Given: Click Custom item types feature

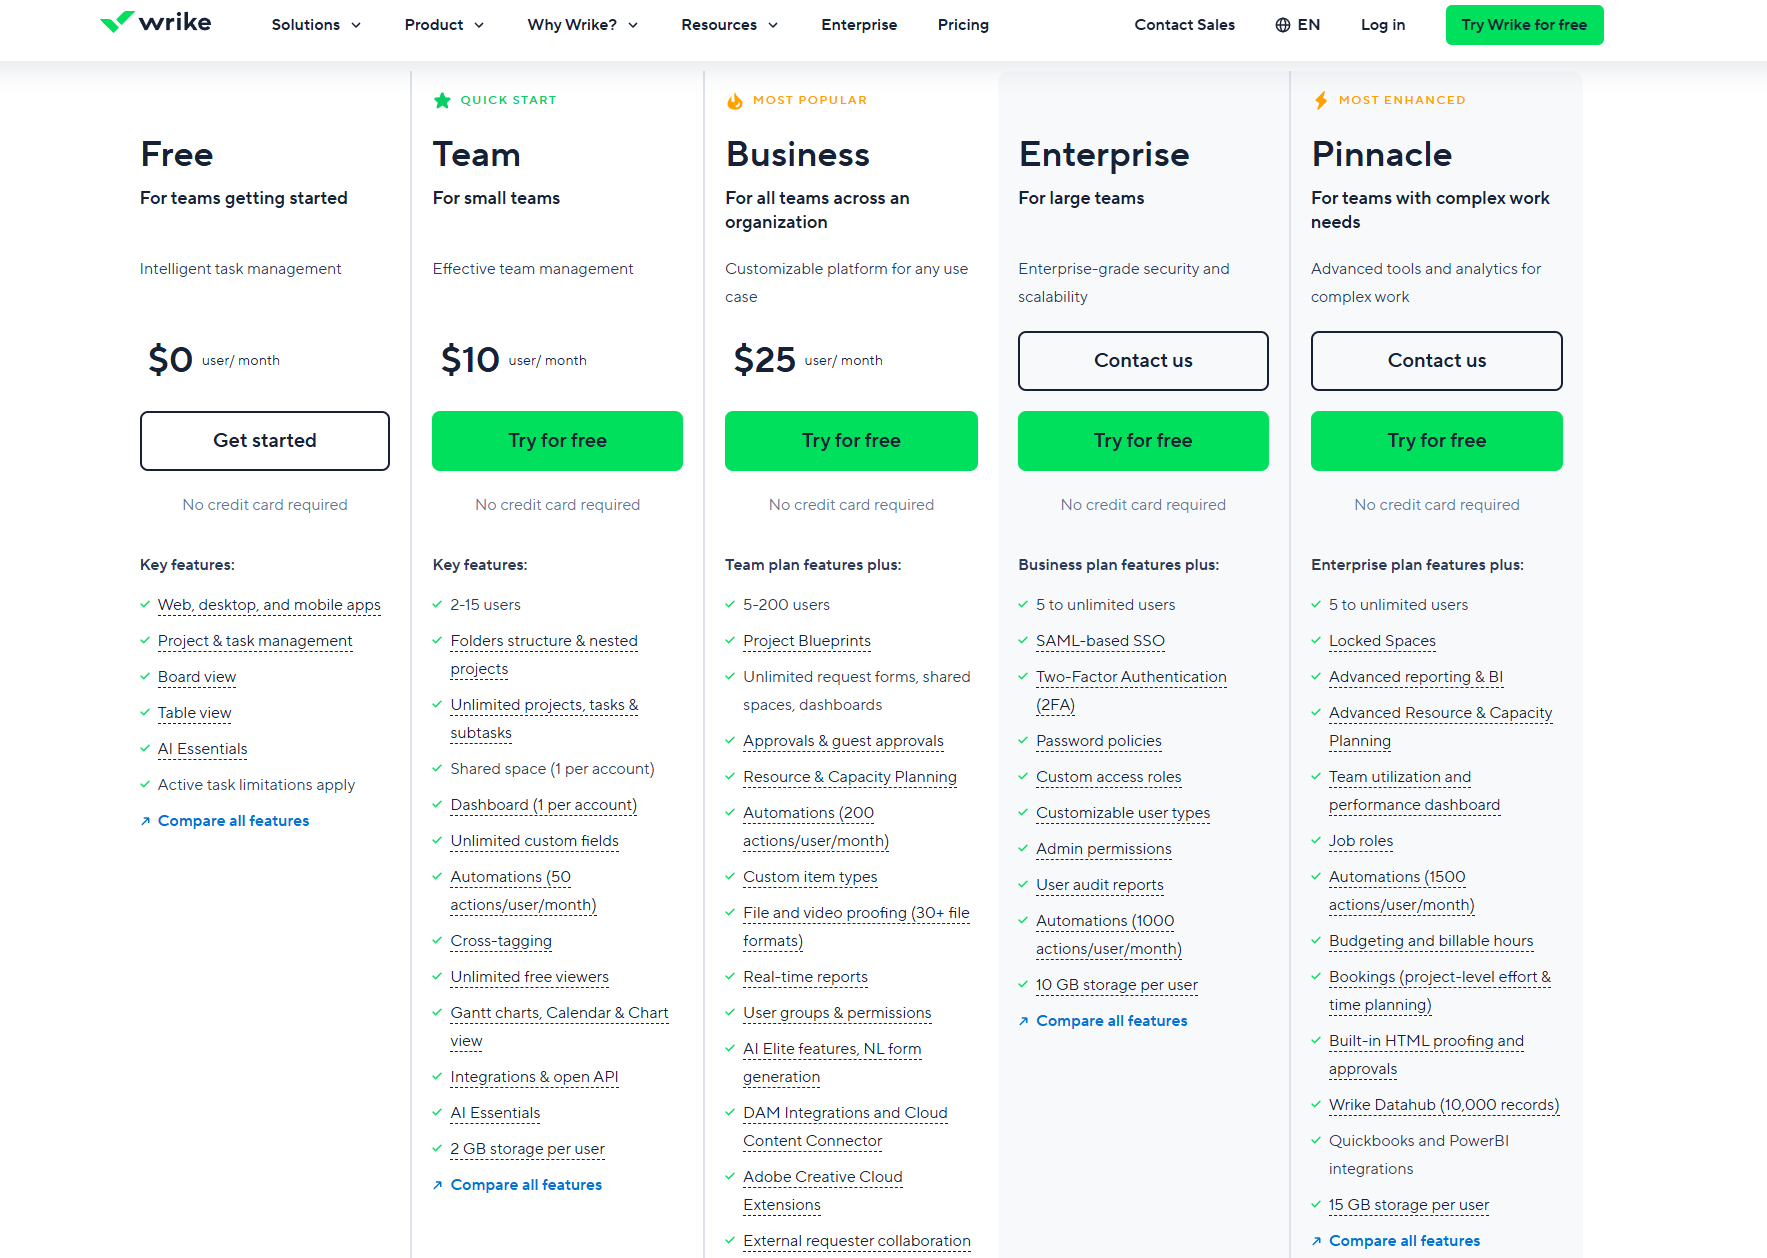Looking at the screenshot, I should (x=810, y=877).
